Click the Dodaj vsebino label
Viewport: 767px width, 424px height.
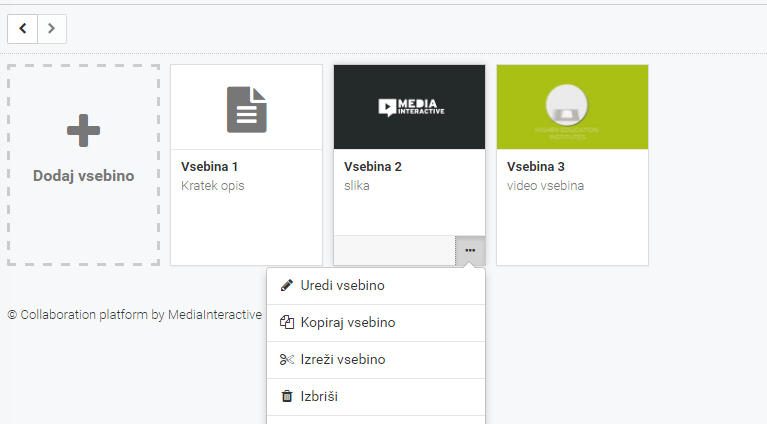pyautogui.click(x=84, y=176)
